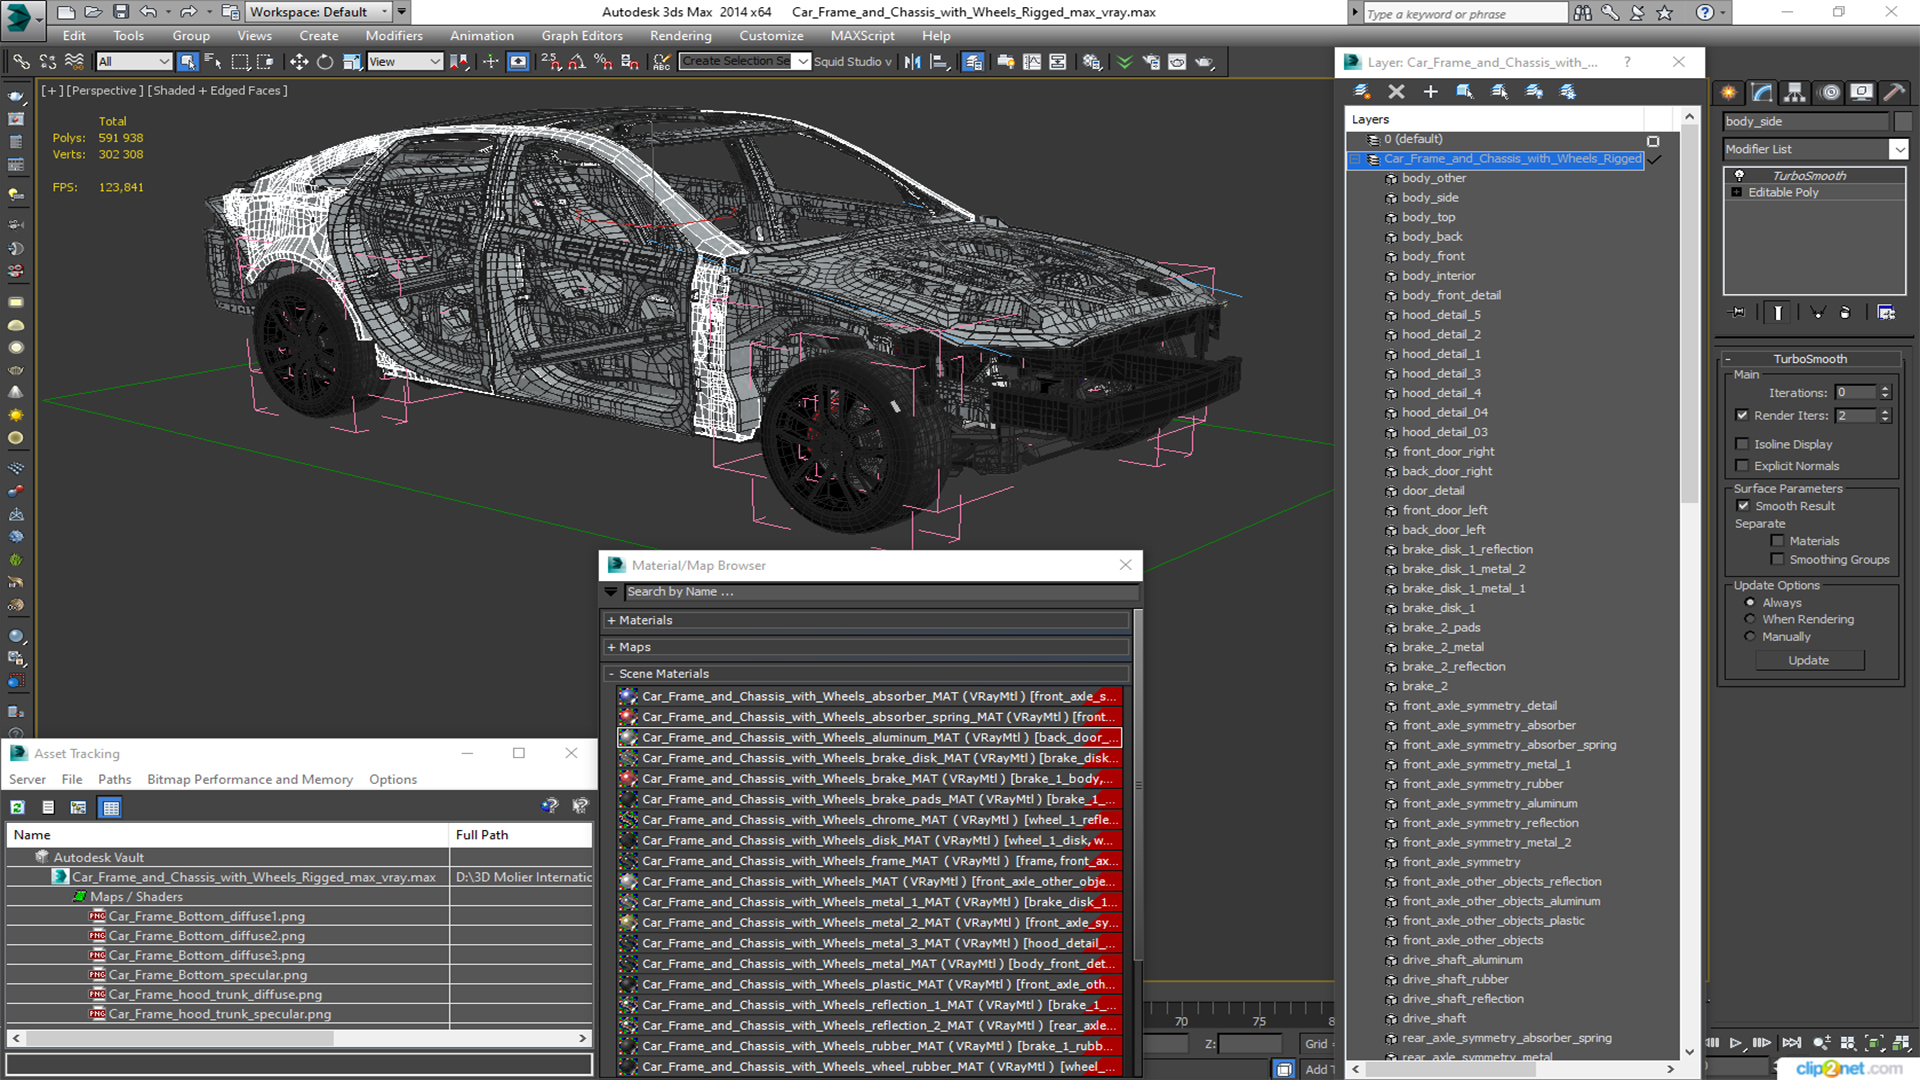Viewport: 1920px width, 1080px height.
Task: Toggle Angle Snap in main toolbar
Action: (577, 62)
